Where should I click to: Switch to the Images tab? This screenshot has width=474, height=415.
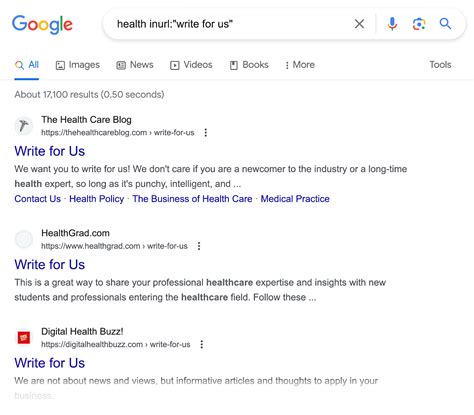(78, 65)
